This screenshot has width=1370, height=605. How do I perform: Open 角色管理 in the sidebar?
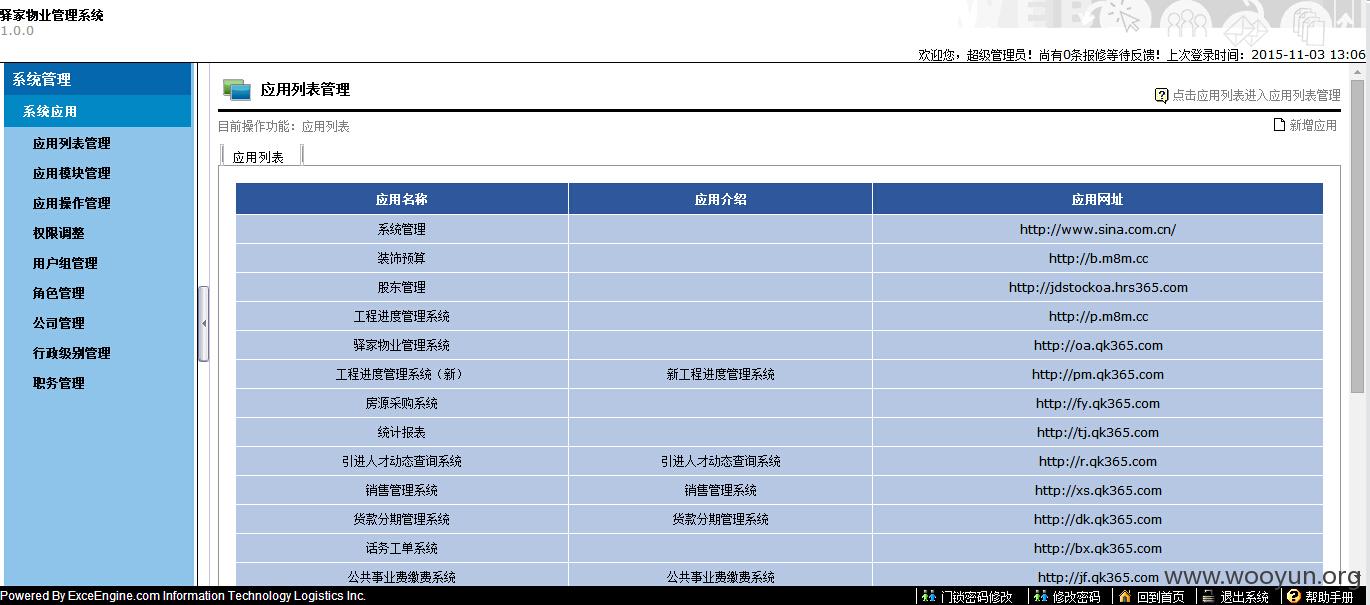(59, 293)
